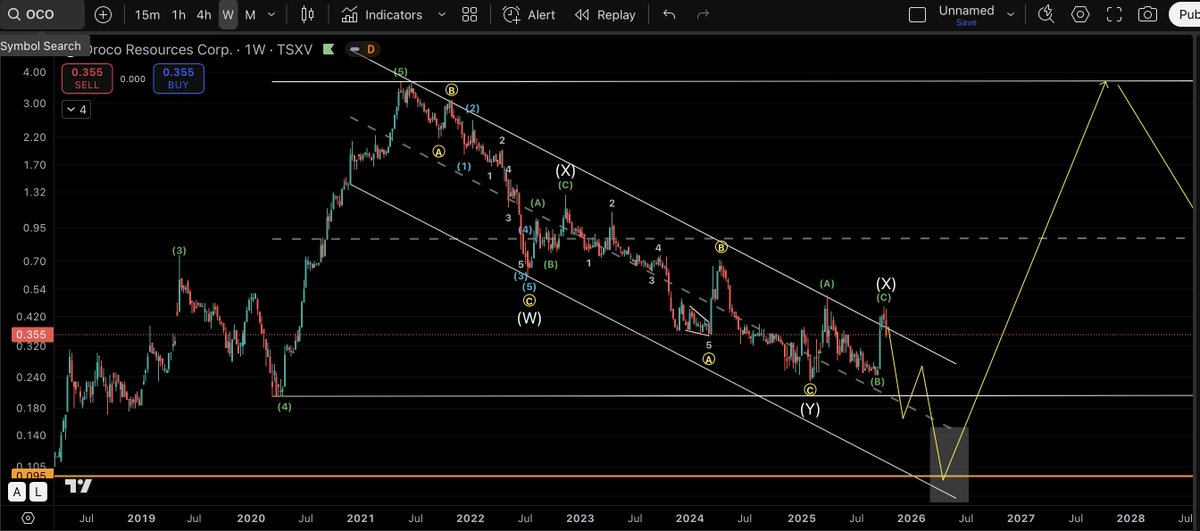Select the 4h timeframe

[x=204, y=15]
